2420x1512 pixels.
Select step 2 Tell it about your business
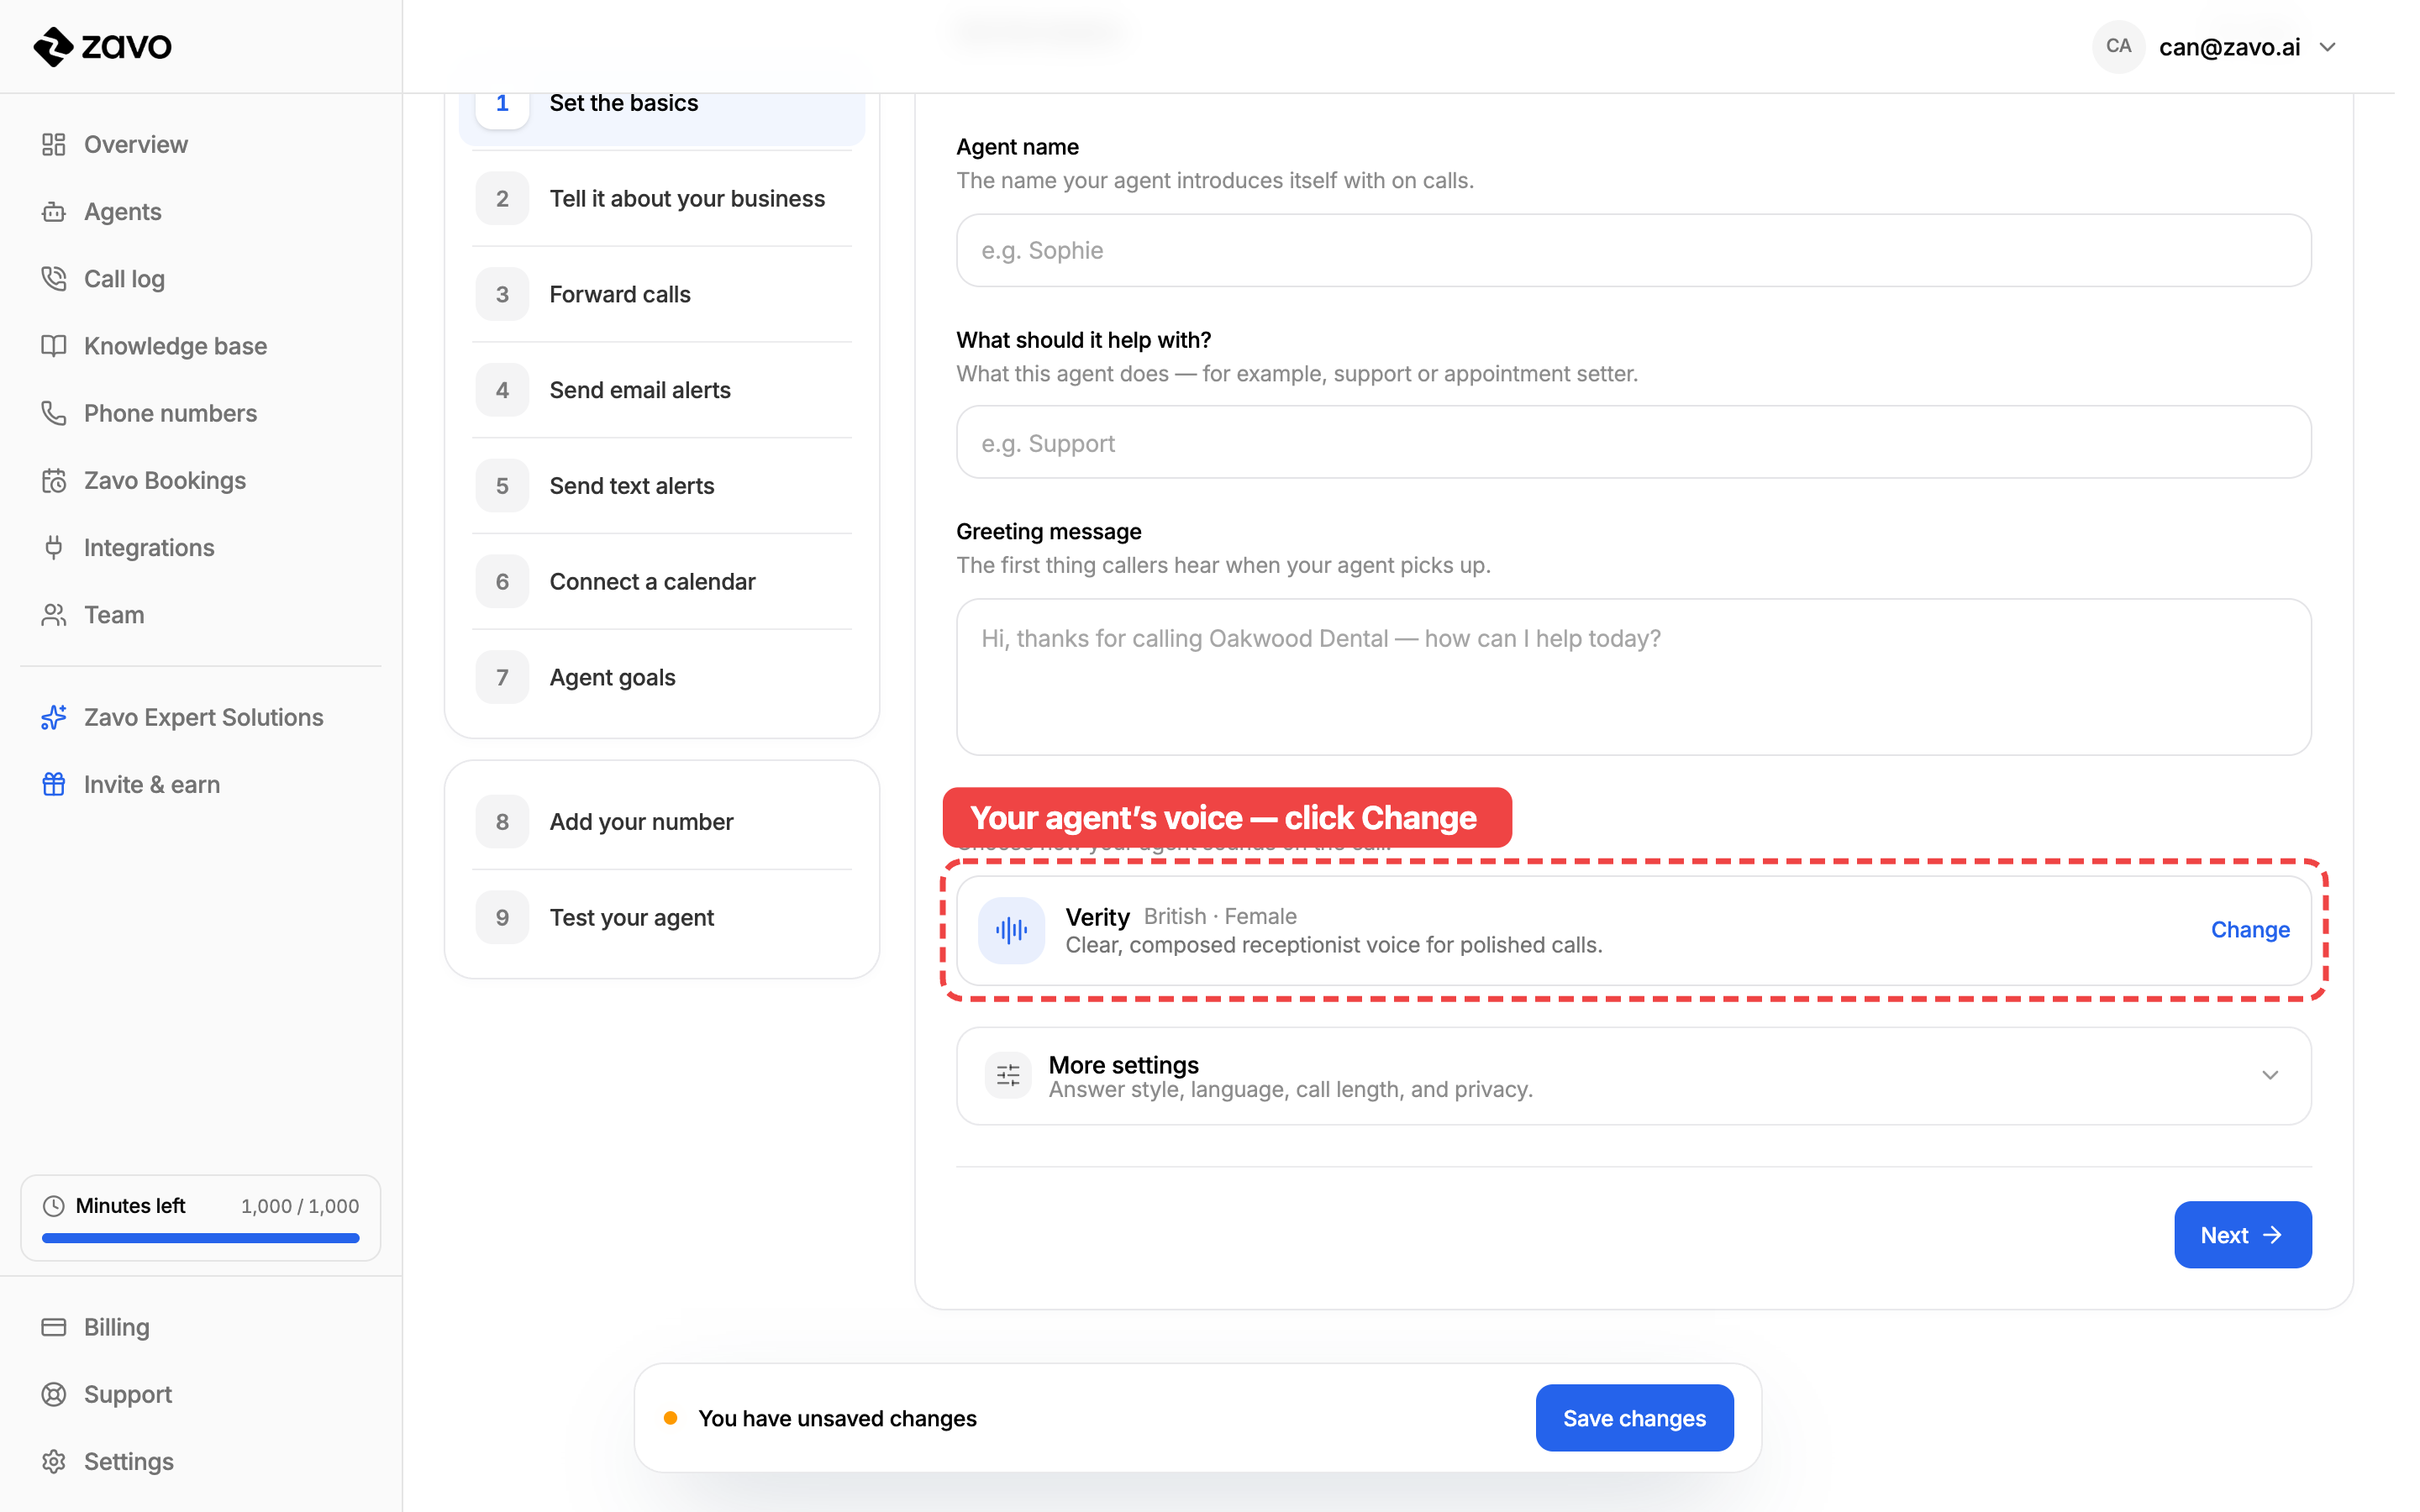click(661, 198)
